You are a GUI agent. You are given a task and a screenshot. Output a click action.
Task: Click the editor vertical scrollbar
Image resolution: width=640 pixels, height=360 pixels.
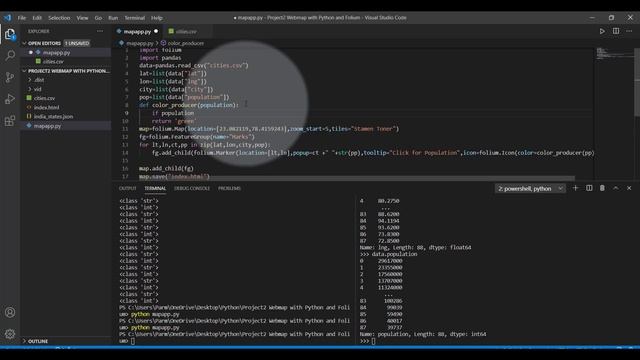point(637,82)
